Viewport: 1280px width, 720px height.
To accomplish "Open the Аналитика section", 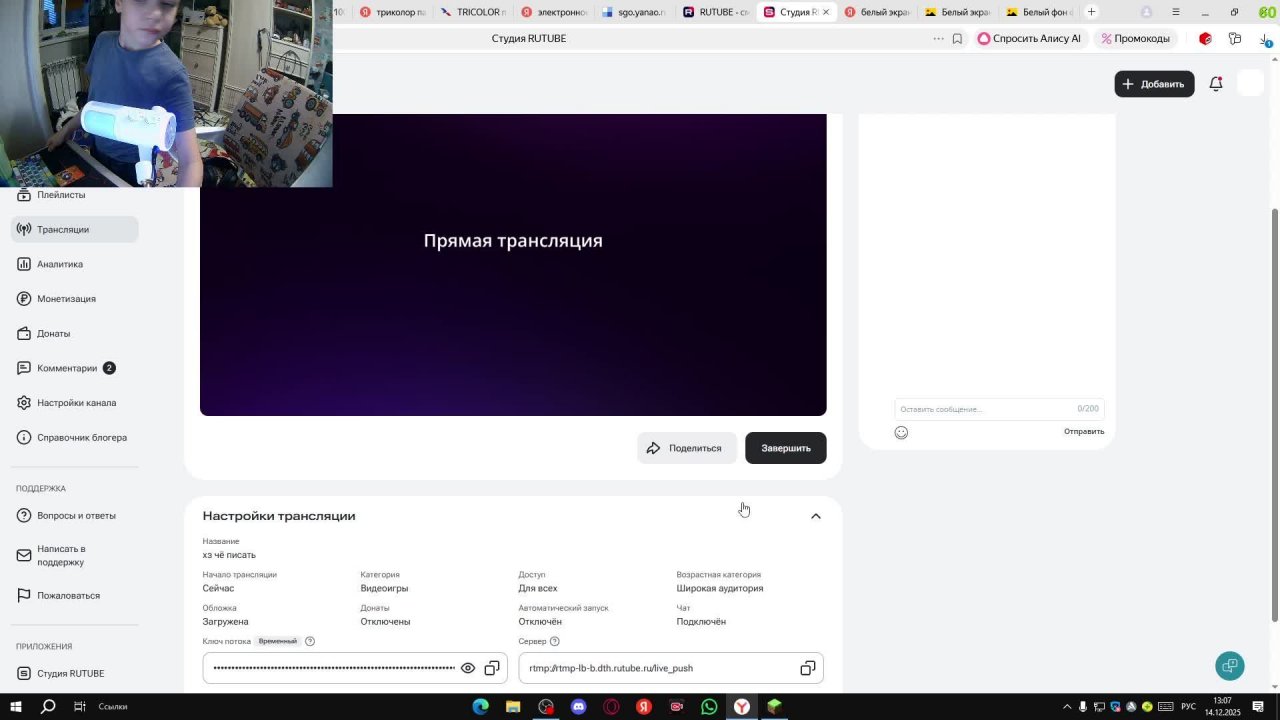I will tap(60, 264).
